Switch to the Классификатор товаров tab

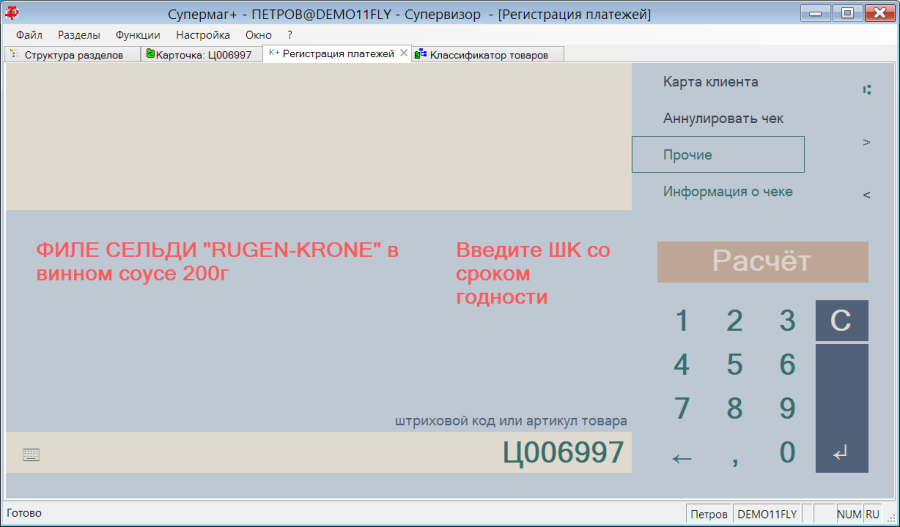point(488,55)
